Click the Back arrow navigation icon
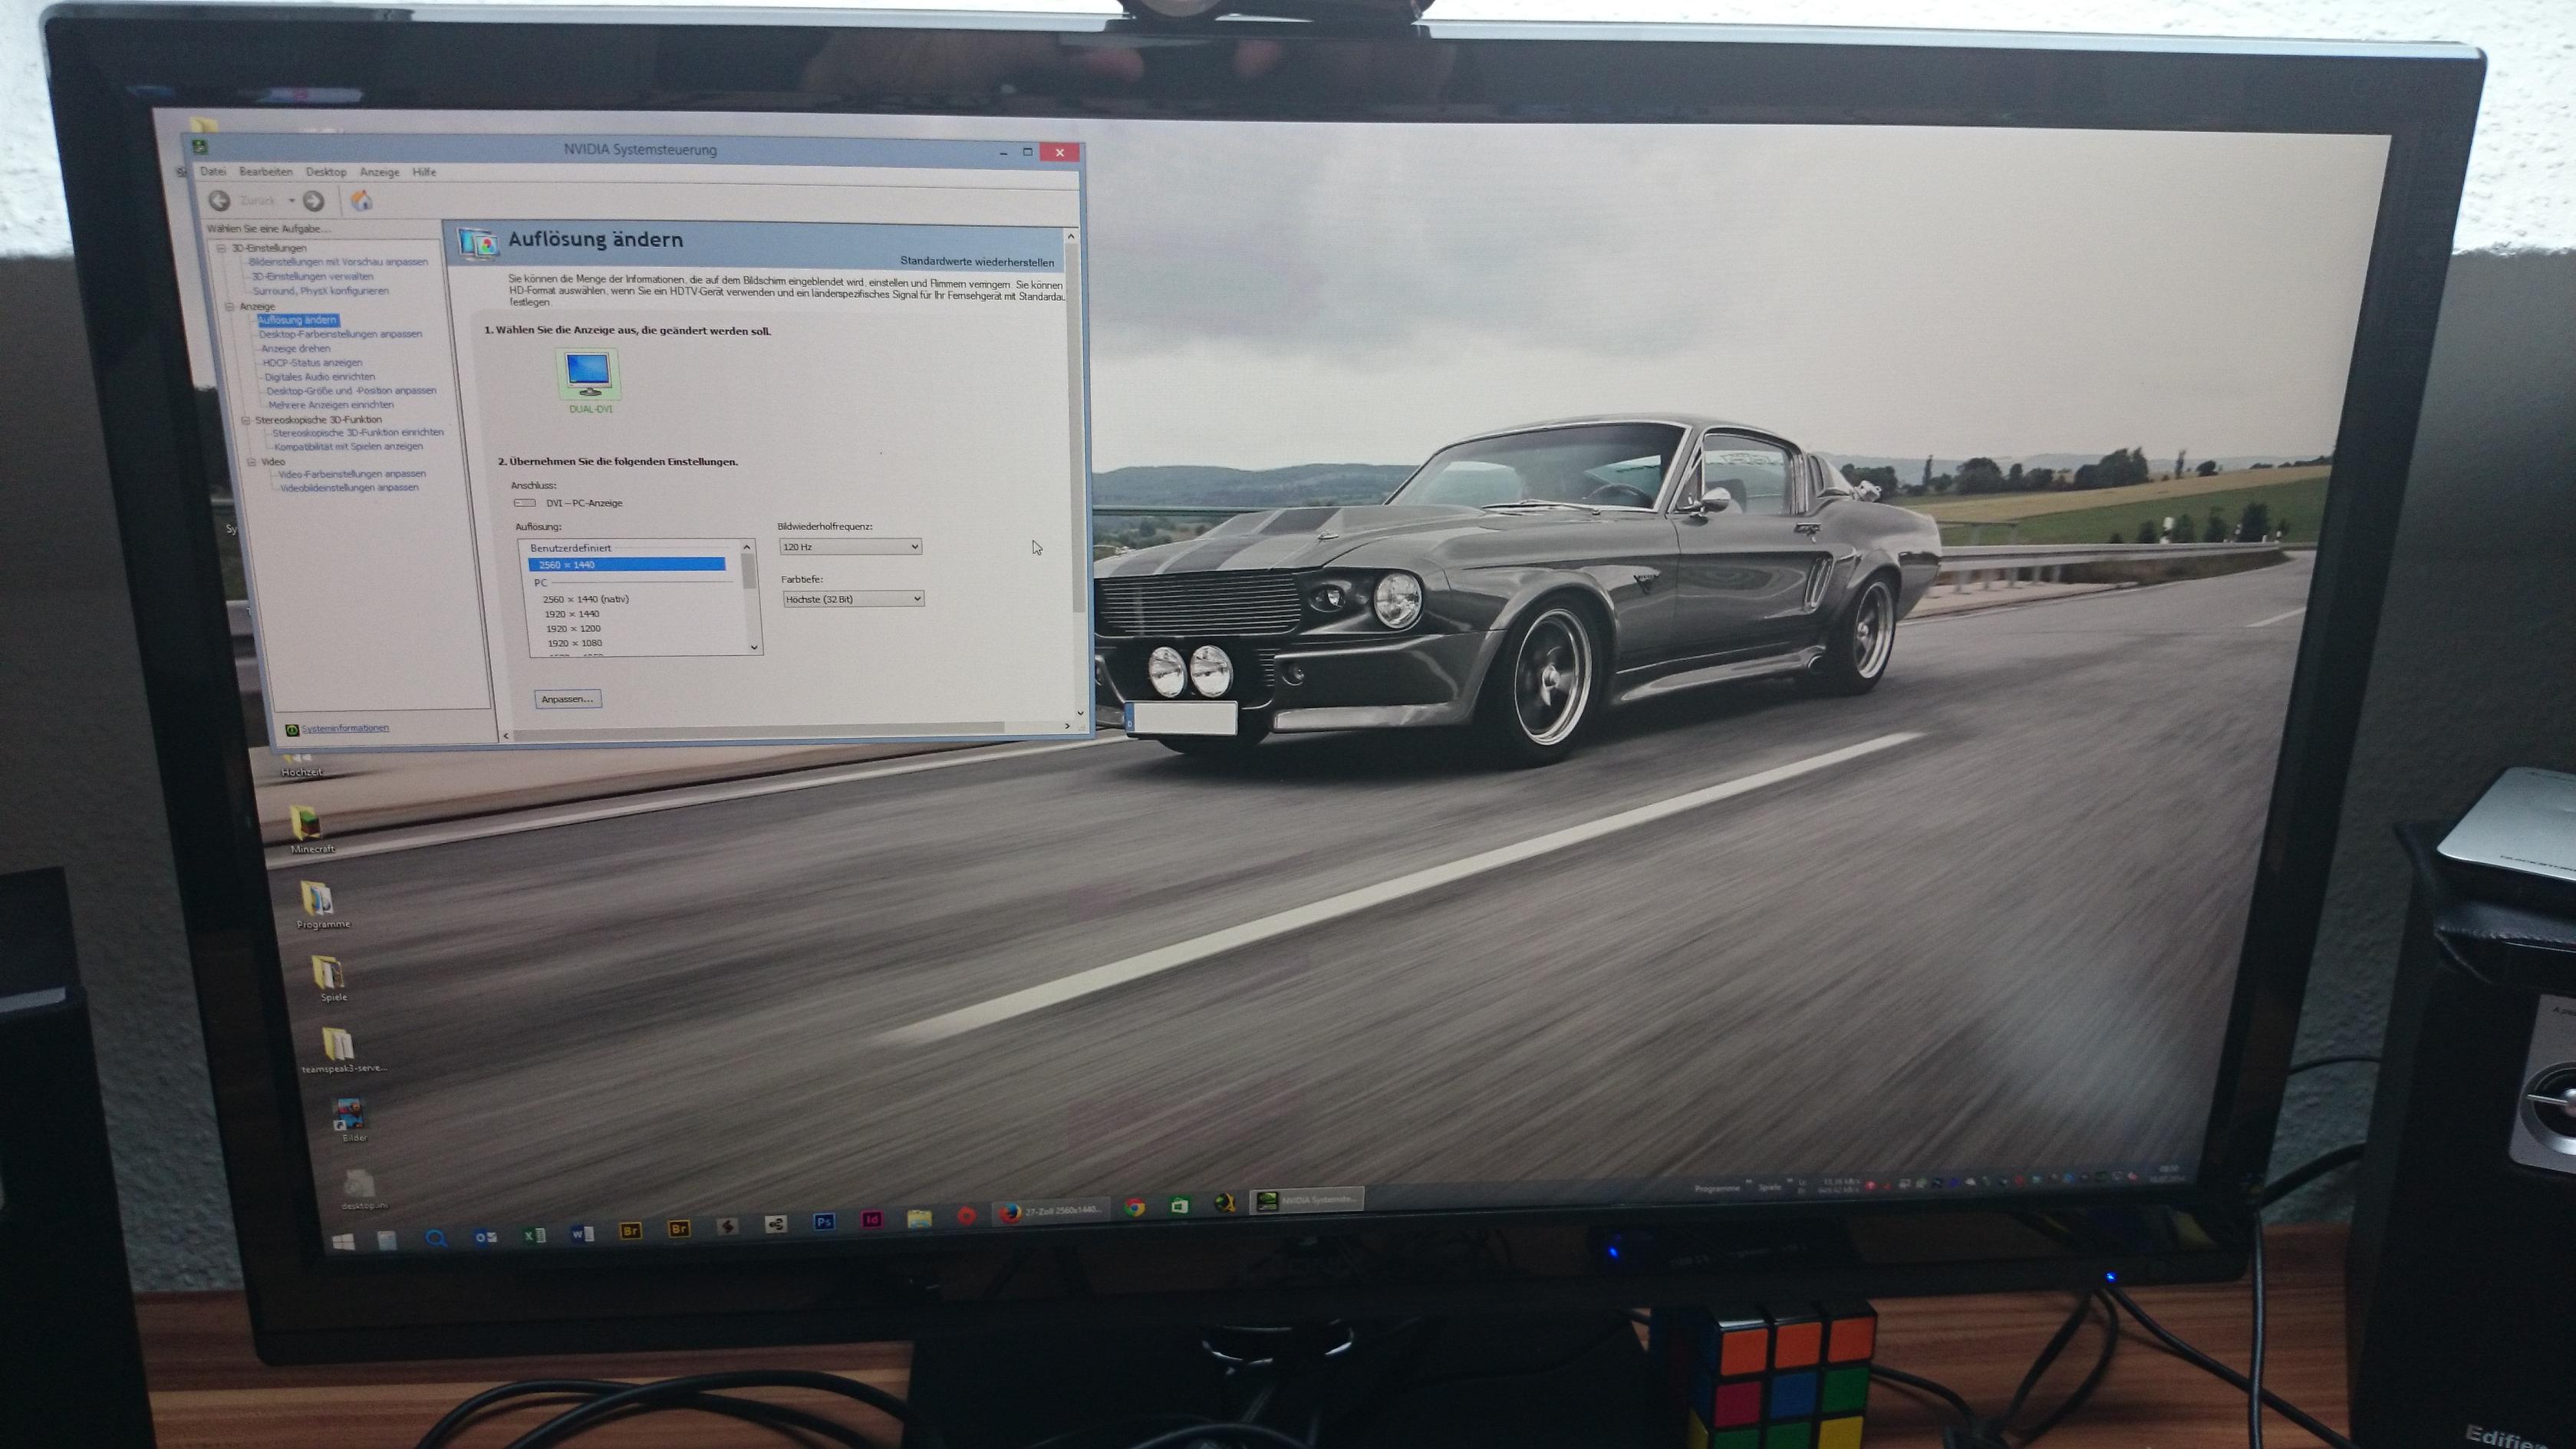 220,200
